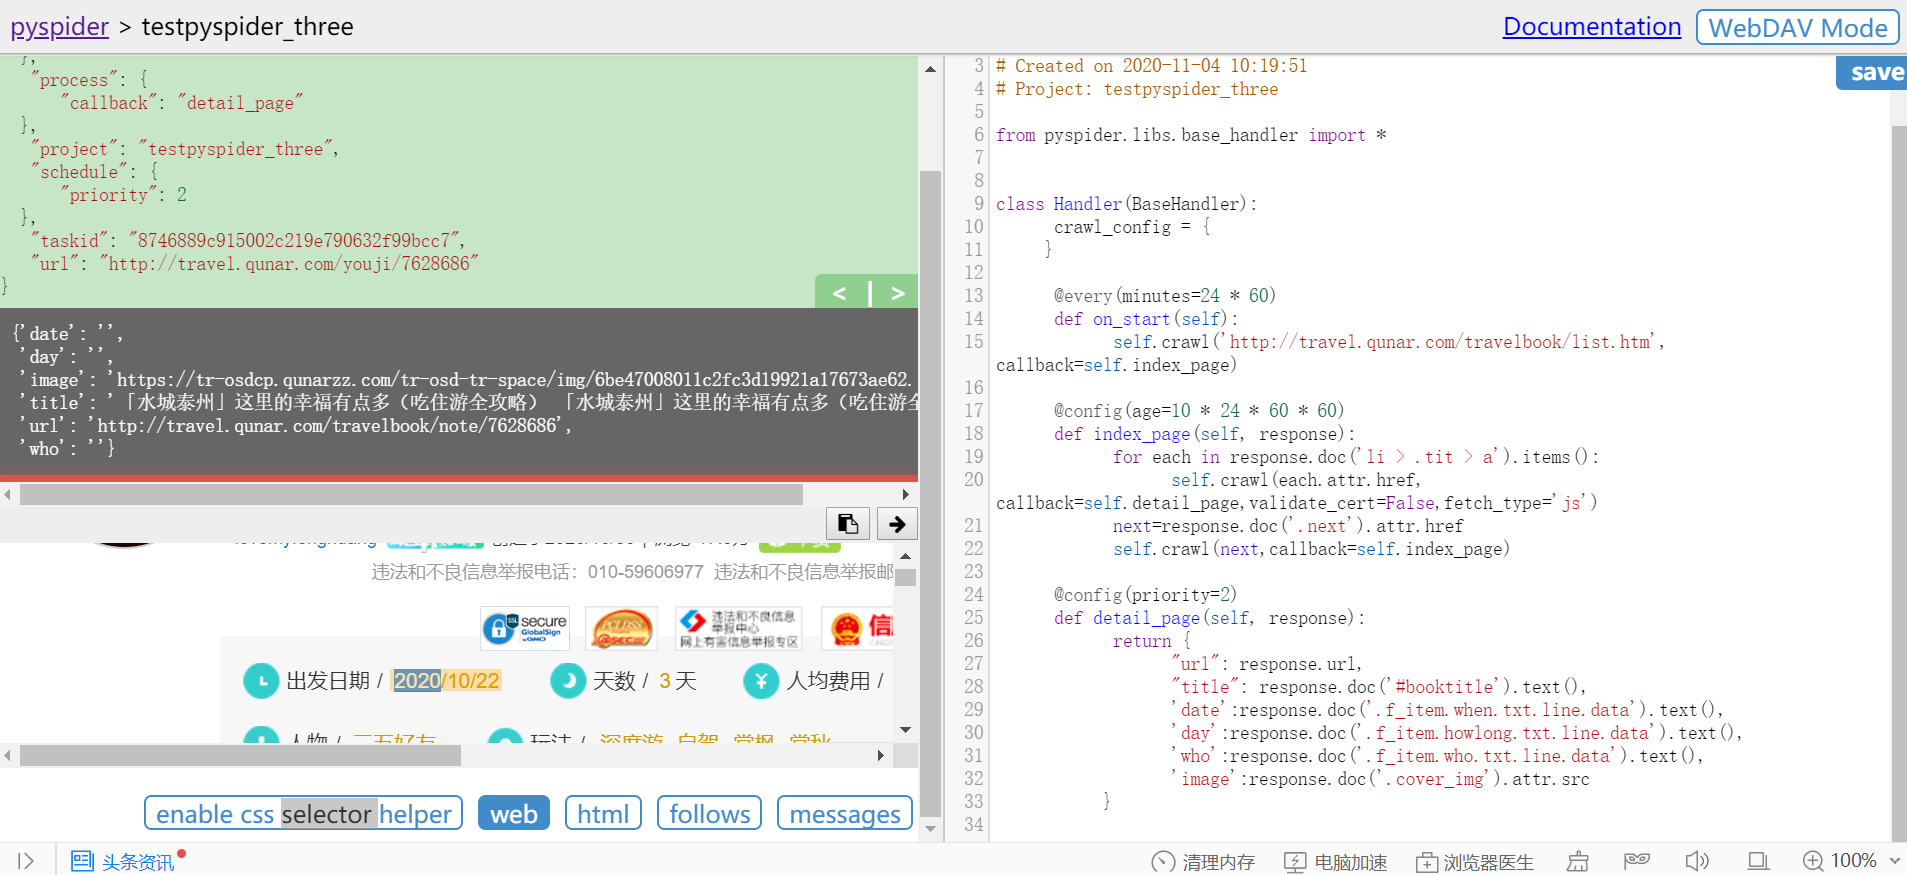Click the PCI DSS certification badge

pyautogui.click(x=622, y=628)
